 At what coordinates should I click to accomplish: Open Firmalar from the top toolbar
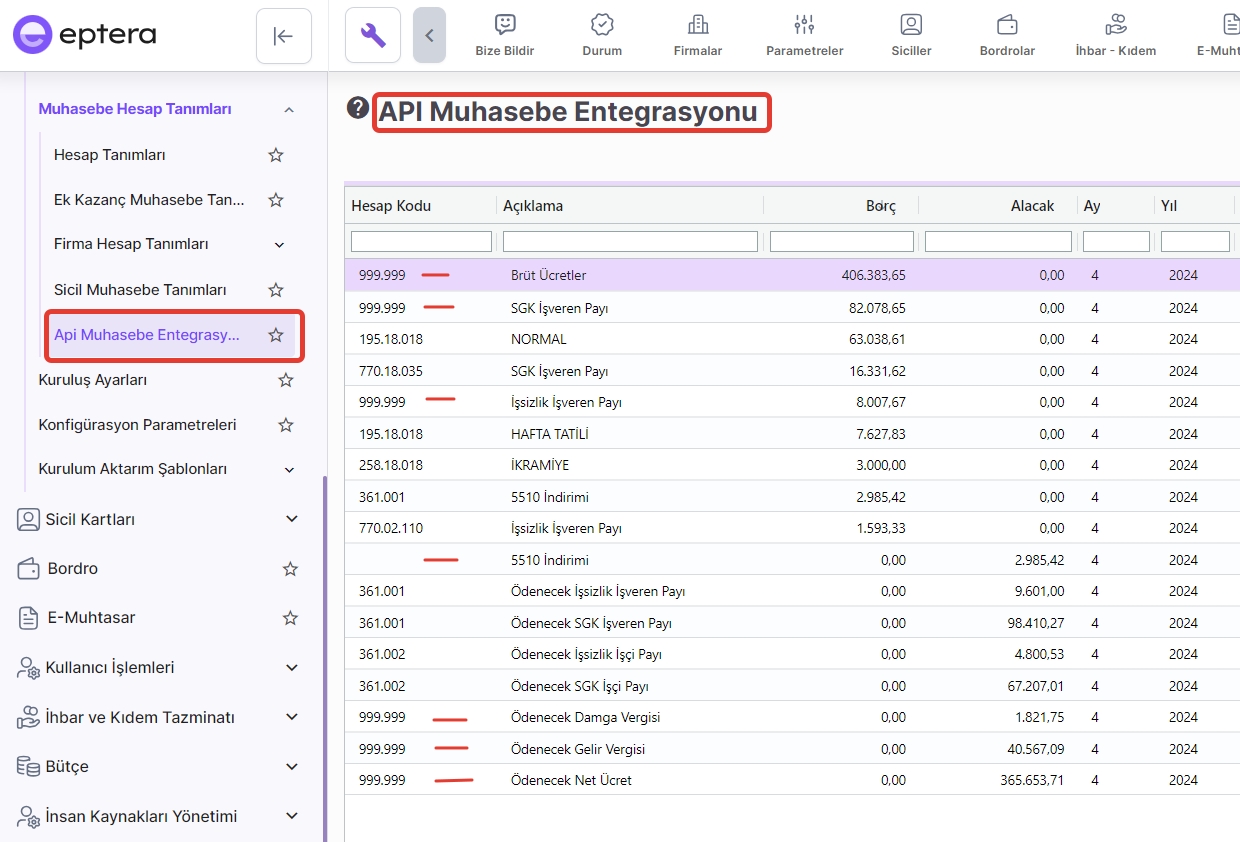click(x=698, y=35)
